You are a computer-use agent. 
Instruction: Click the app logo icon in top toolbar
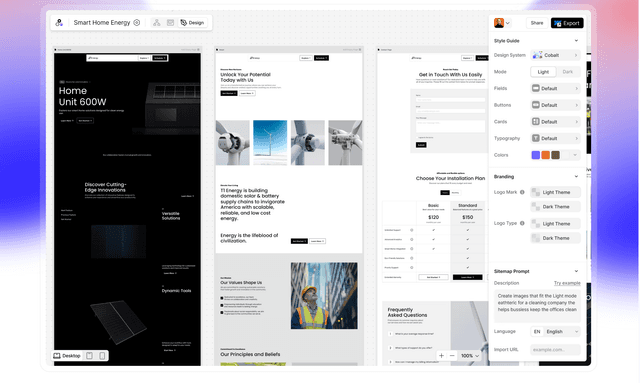59,23
